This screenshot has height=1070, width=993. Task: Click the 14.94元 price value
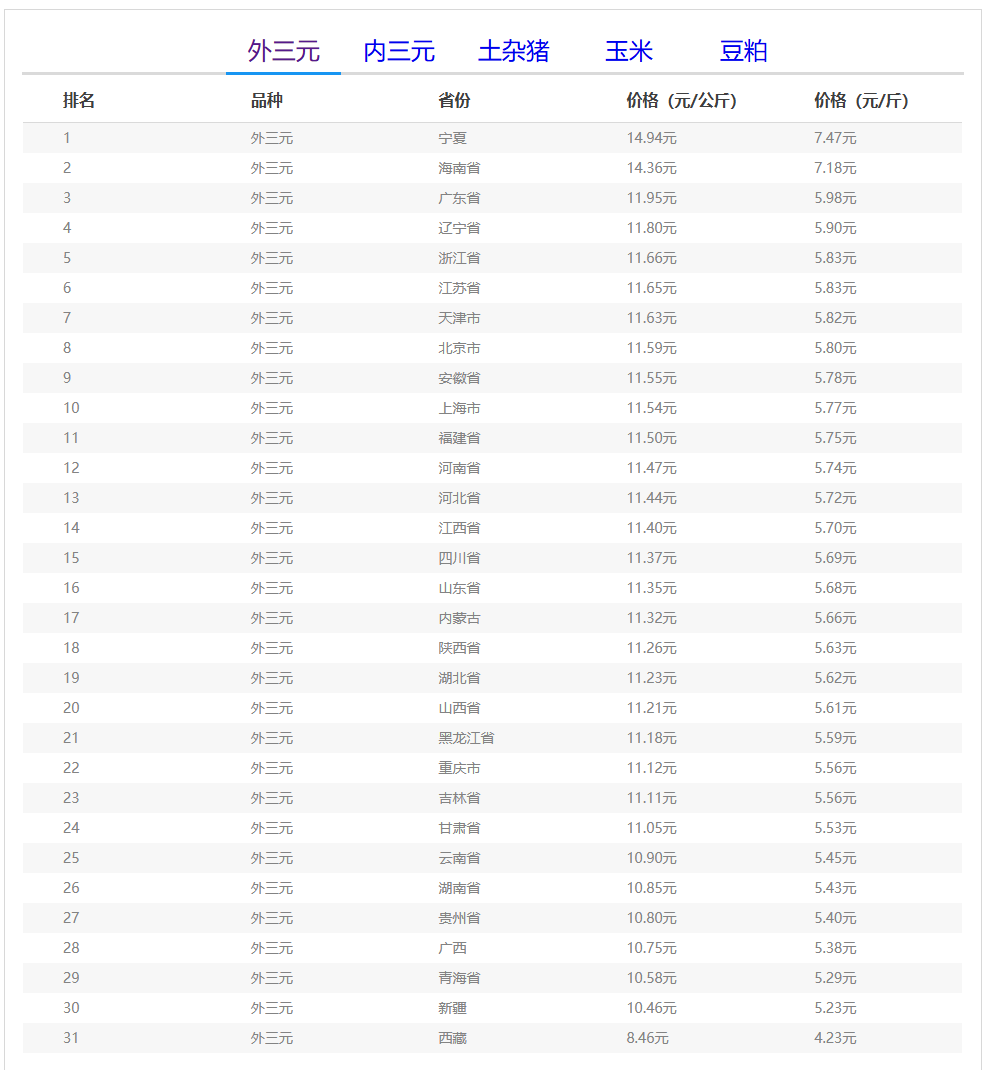tap(652, 138)
